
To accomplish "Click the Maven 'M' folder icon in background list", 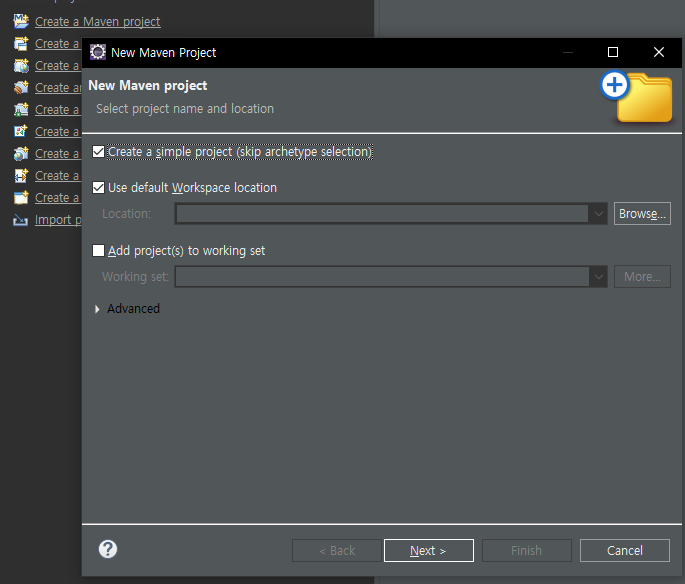I will click(x=21, y=21).
